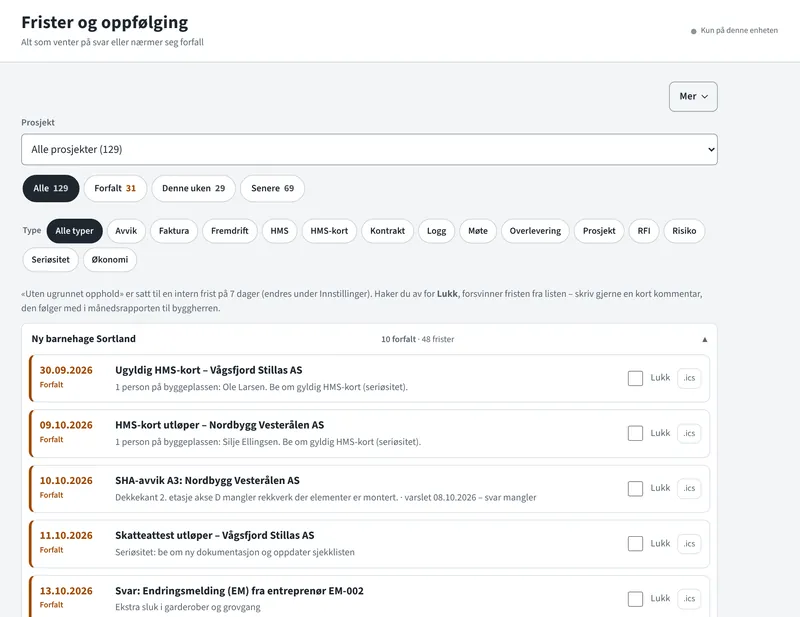
Task: Show only Forfalt 31 deadlines
Action: coord(115,188)
